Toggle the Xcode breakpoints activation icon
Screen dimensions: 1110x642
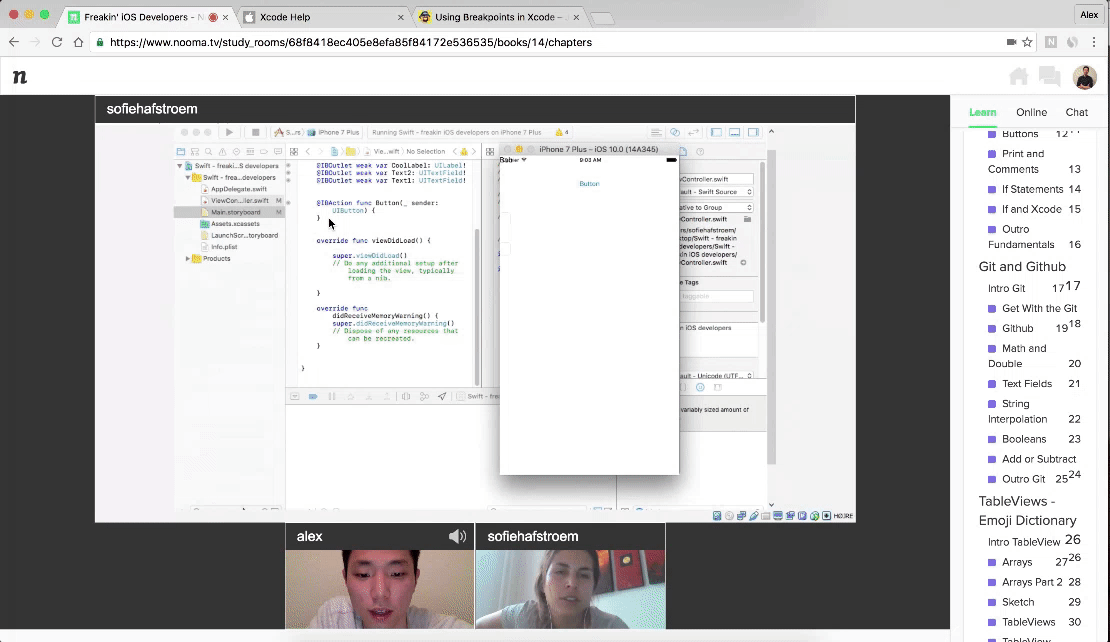point(313,396)
